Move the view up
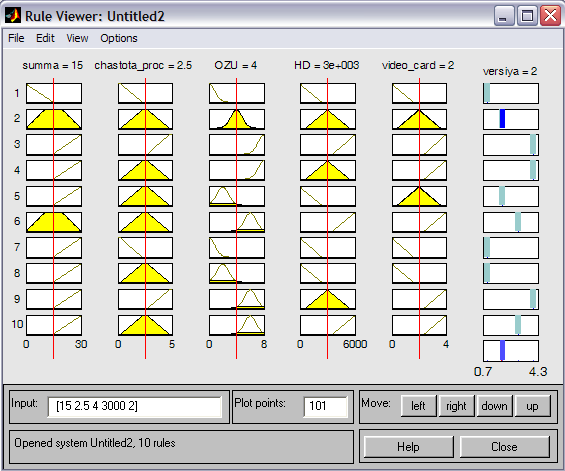 (533, 406)
